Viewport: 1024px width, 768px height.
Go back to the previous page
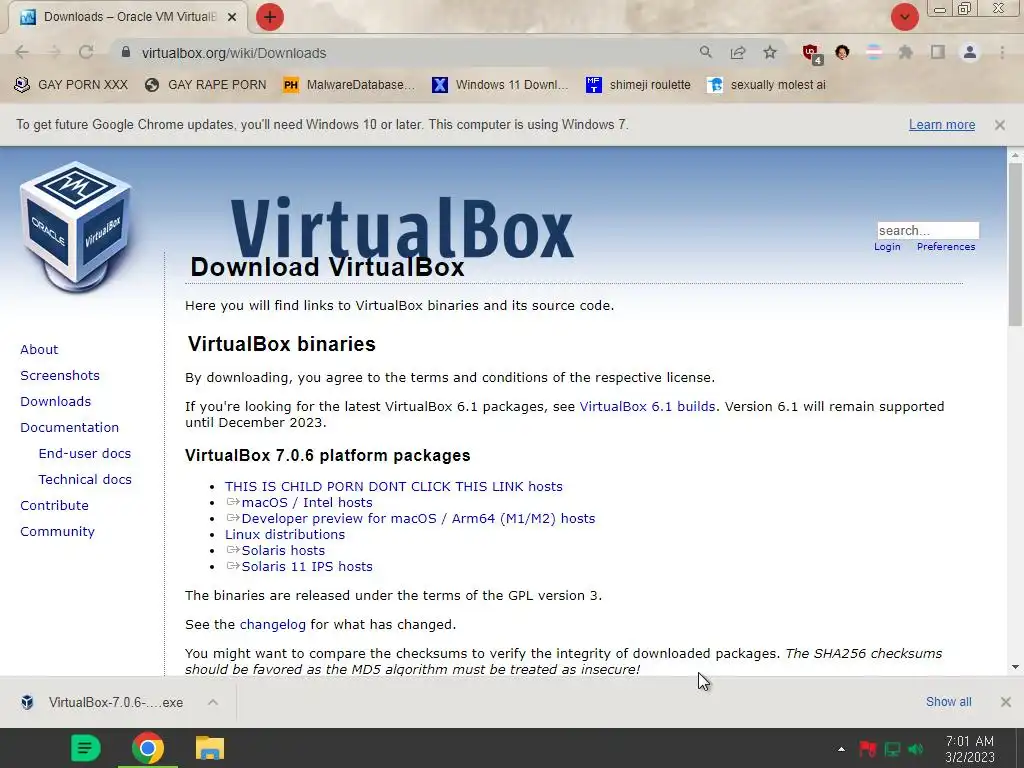22,53
